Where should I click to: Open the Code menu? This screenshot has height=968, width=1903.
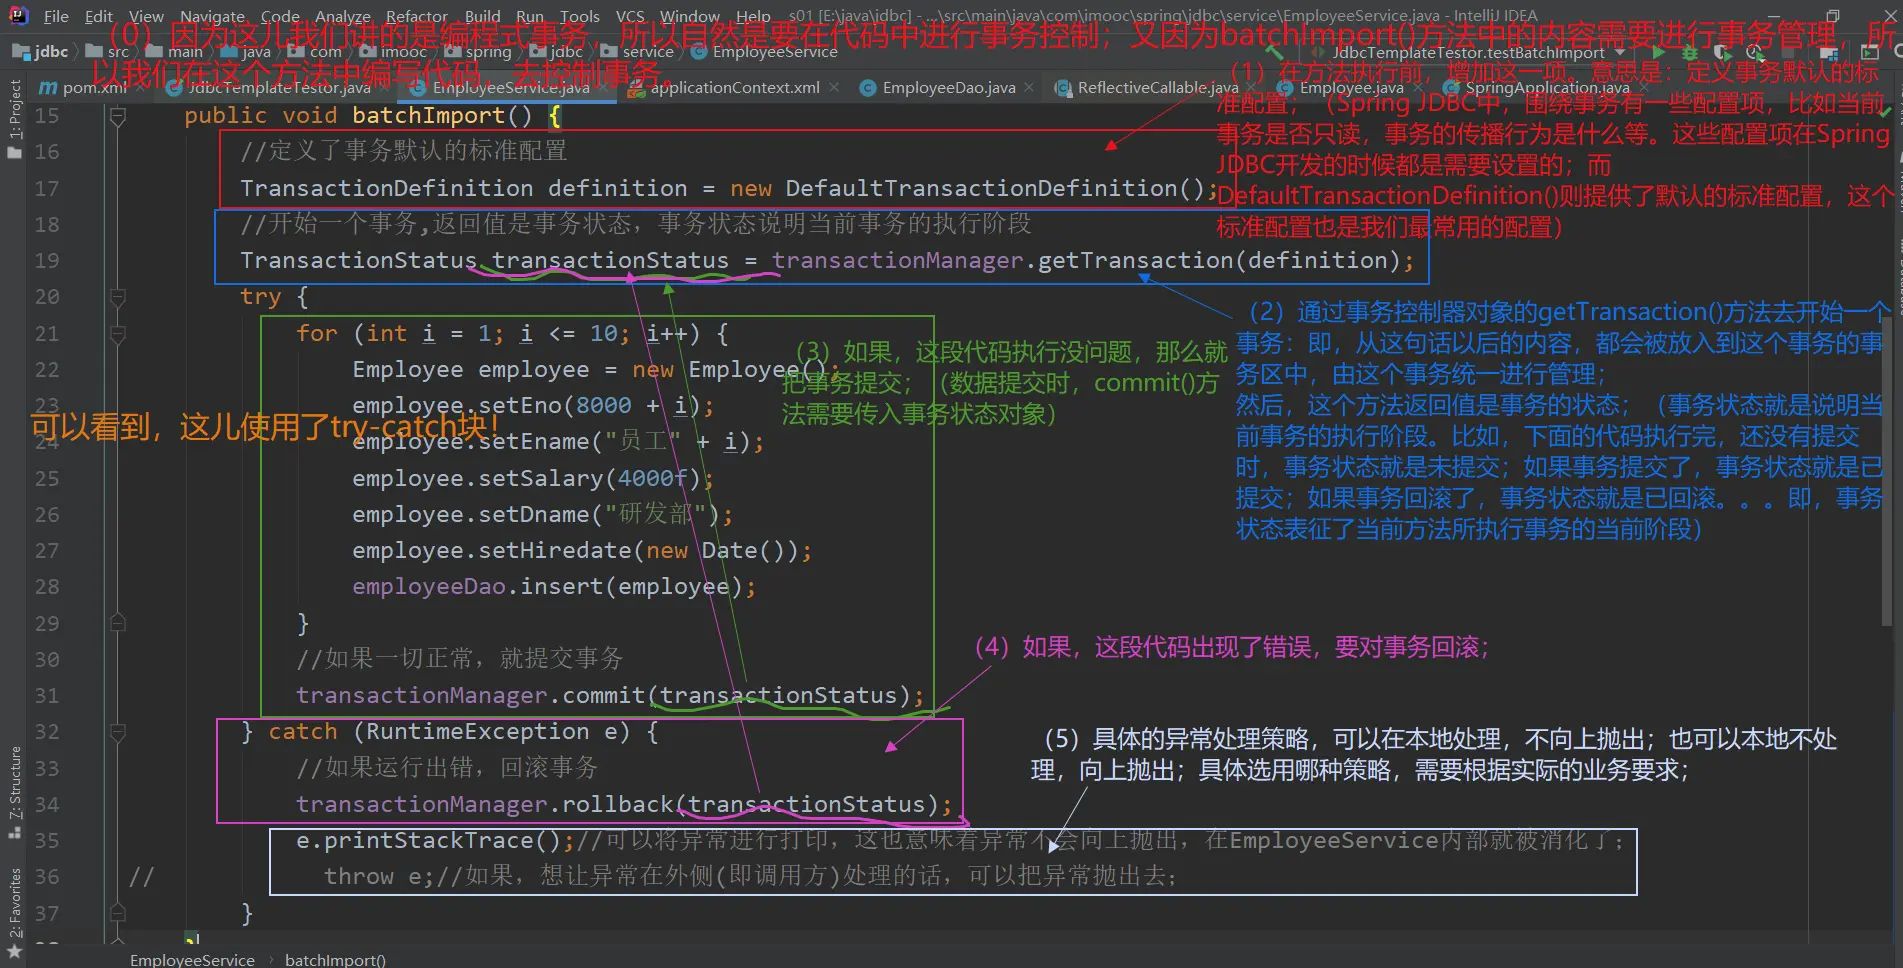point(280,16)
